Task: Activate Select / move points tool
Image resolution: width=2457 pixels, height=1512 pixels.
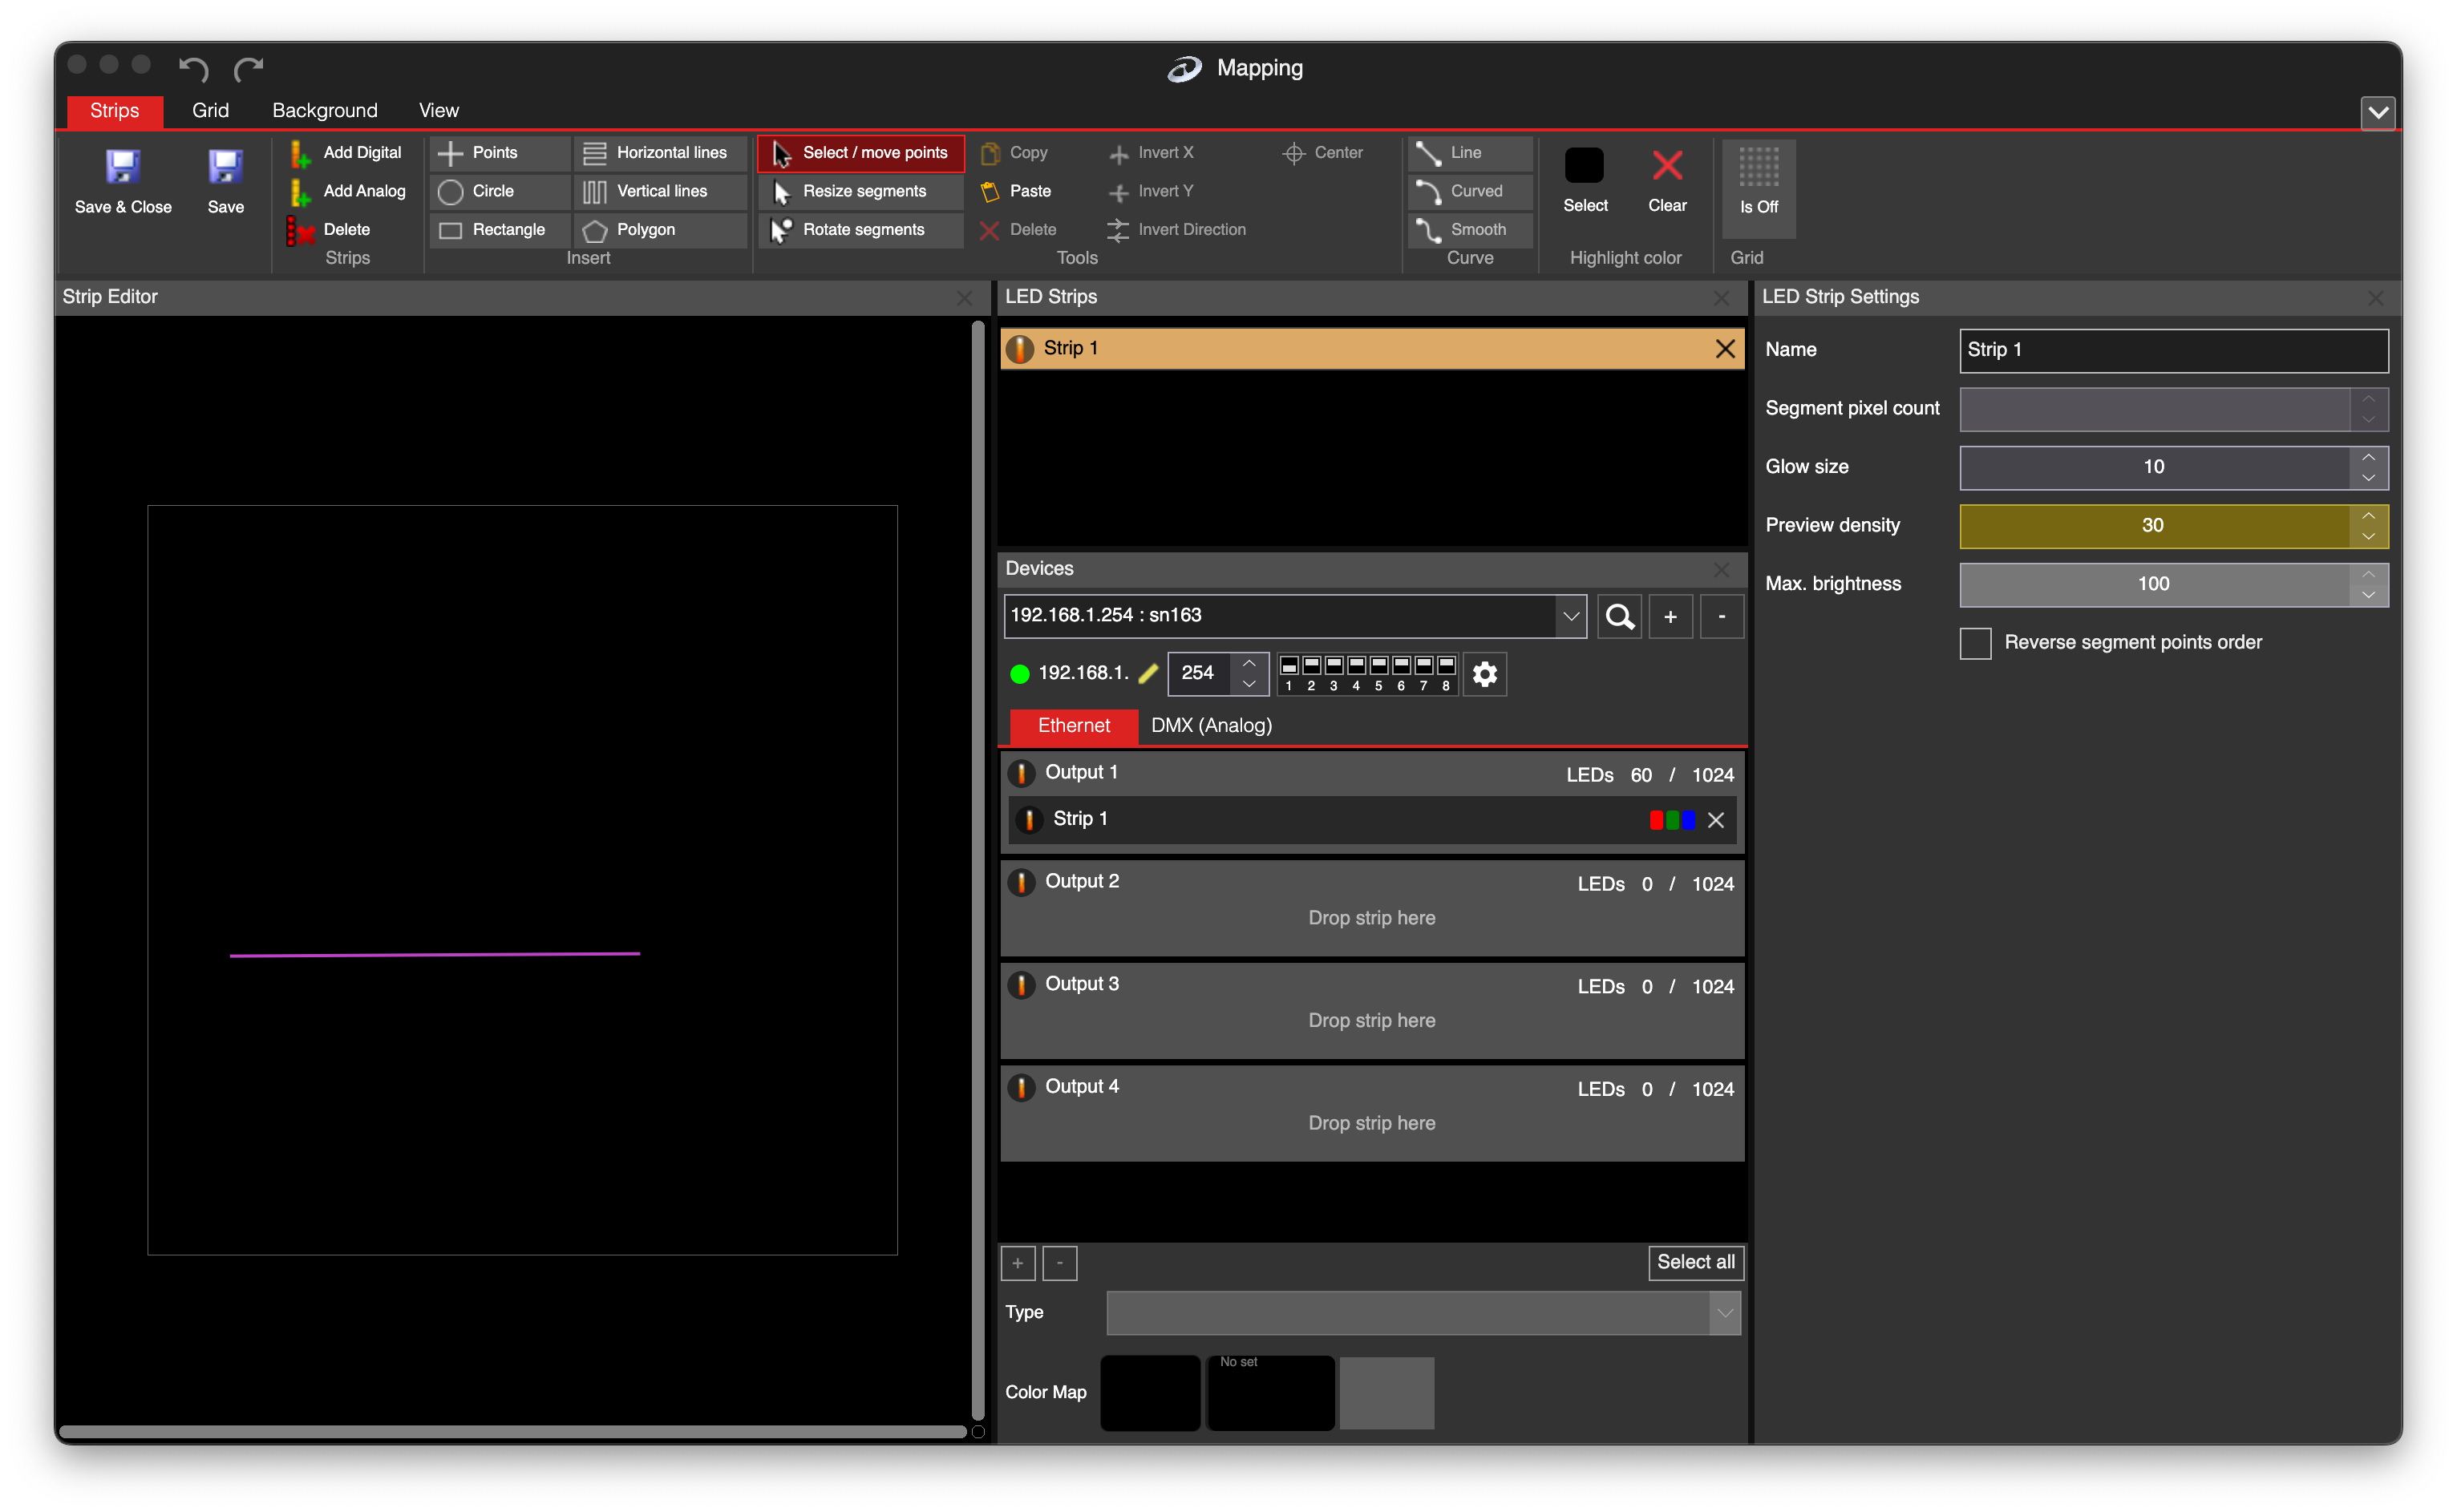Action: (861, 153)
